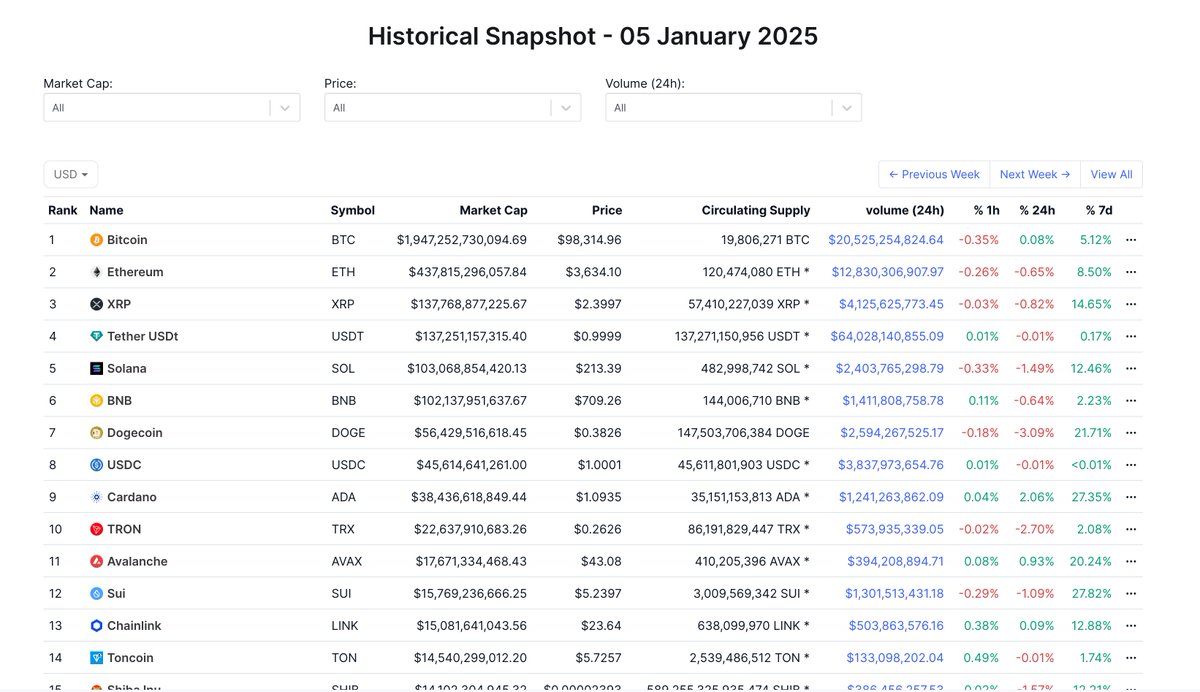The width and height of the screenshot is (1200, 692).
Task: Click the Avalanche coin icon
Action: 96,561
